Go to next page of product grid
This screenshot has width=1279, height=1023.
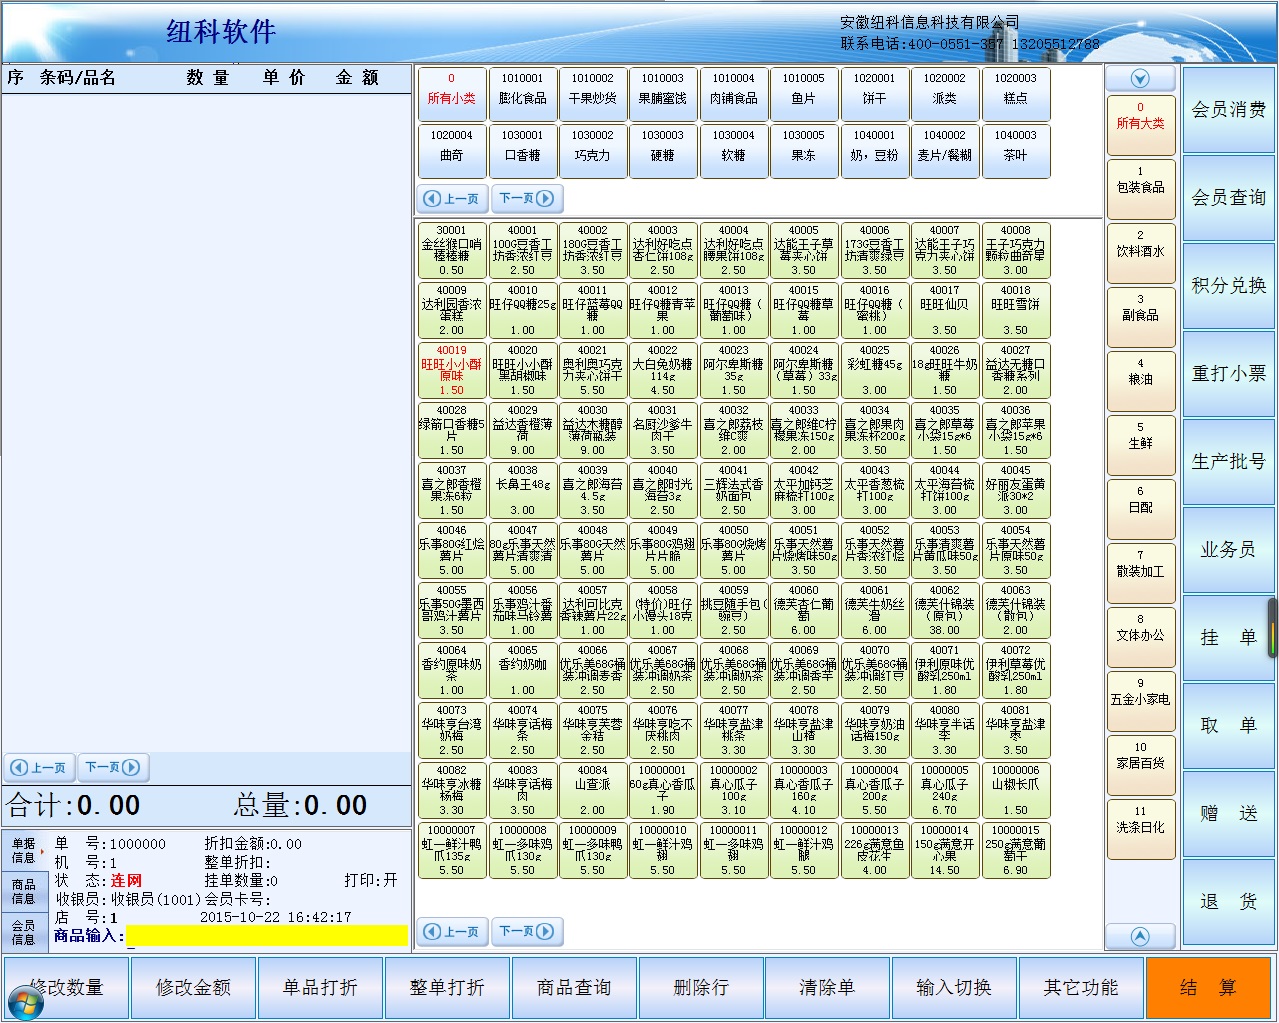[526, 931]
